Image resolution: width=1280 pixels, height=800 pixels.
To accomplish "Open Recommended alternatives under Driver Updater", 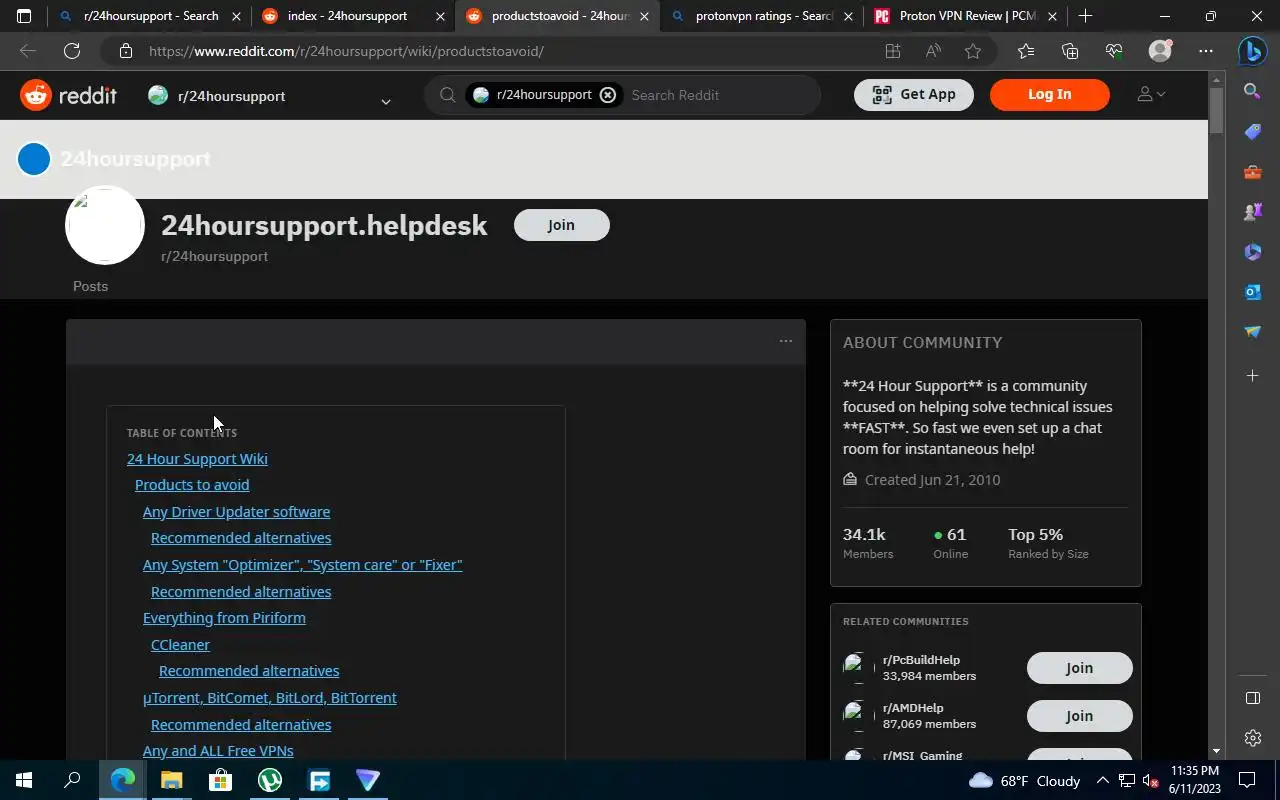I will click(x=241, y=537).
